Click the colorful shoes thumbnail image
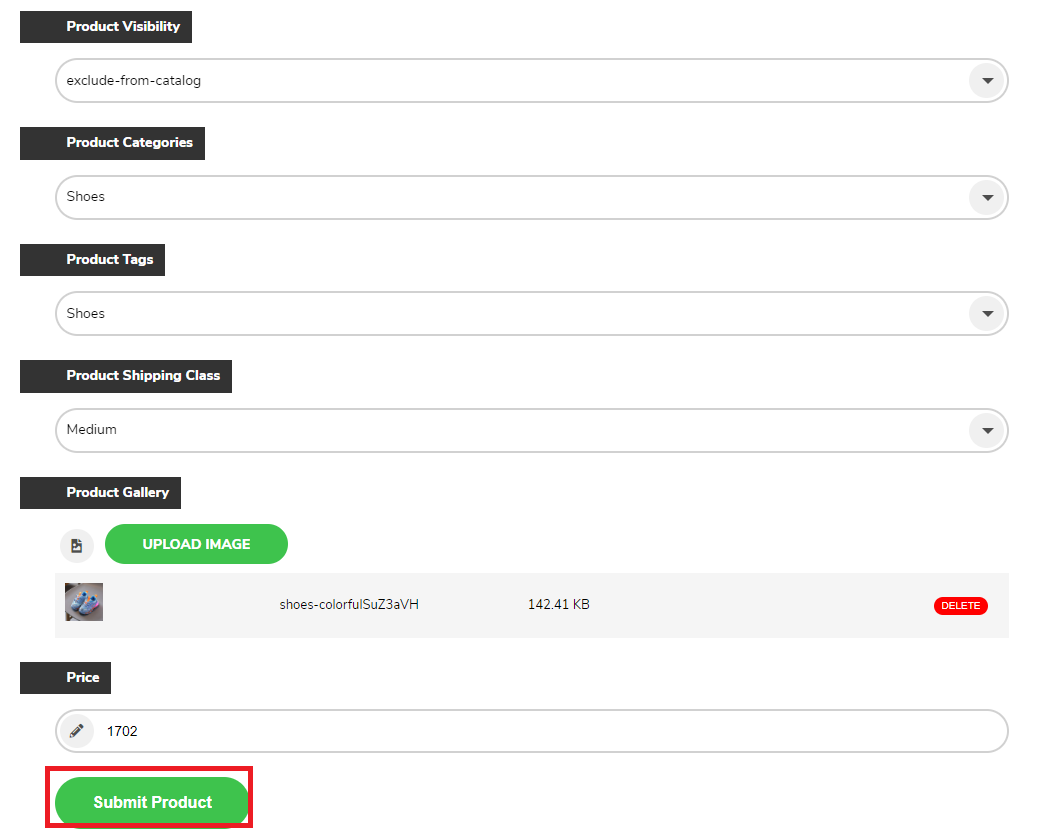Viewport: 1048px width, 831px height. pos(84,602)
